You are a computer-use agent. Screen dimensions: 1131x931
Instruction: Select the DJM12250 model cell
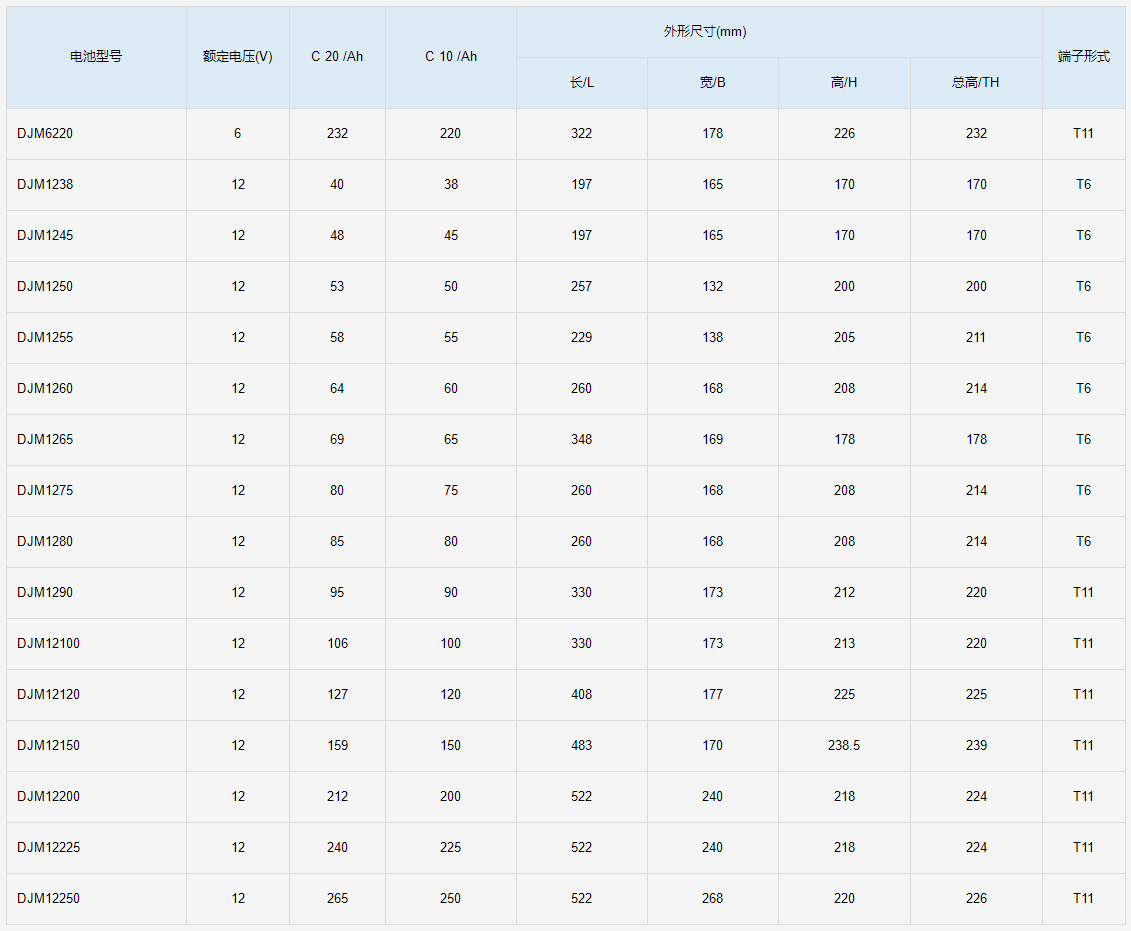[x=96, y=899]
